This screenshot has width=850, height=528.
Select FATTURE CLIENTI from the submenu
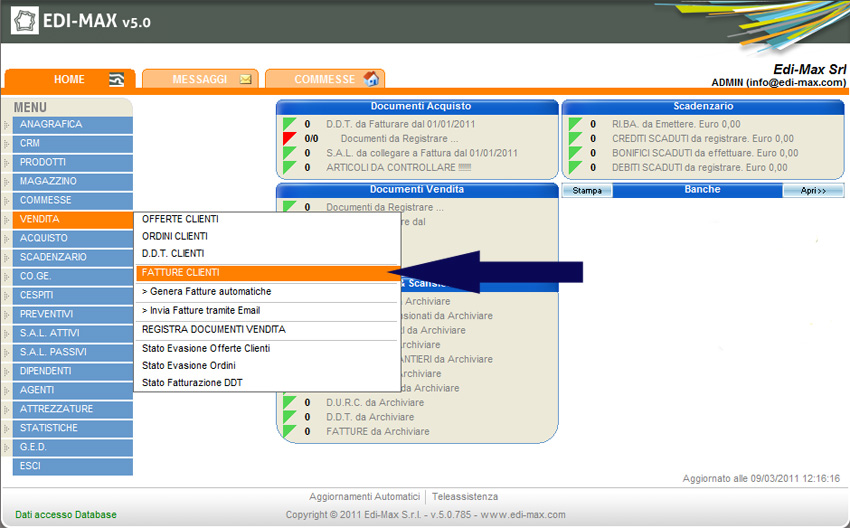tap(181, 272)
